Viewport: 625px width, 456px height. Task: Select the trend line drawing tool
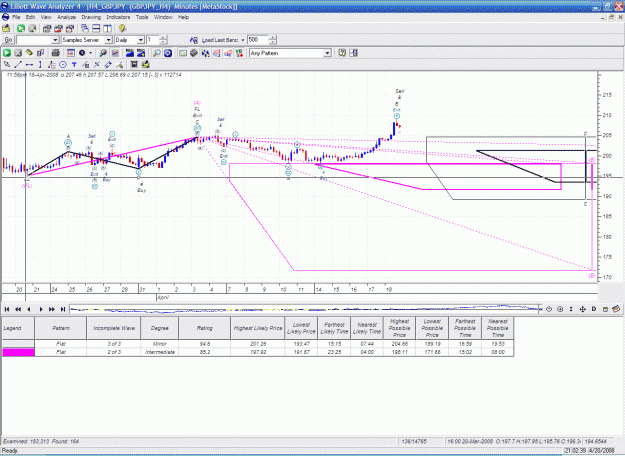coord(18,64)
